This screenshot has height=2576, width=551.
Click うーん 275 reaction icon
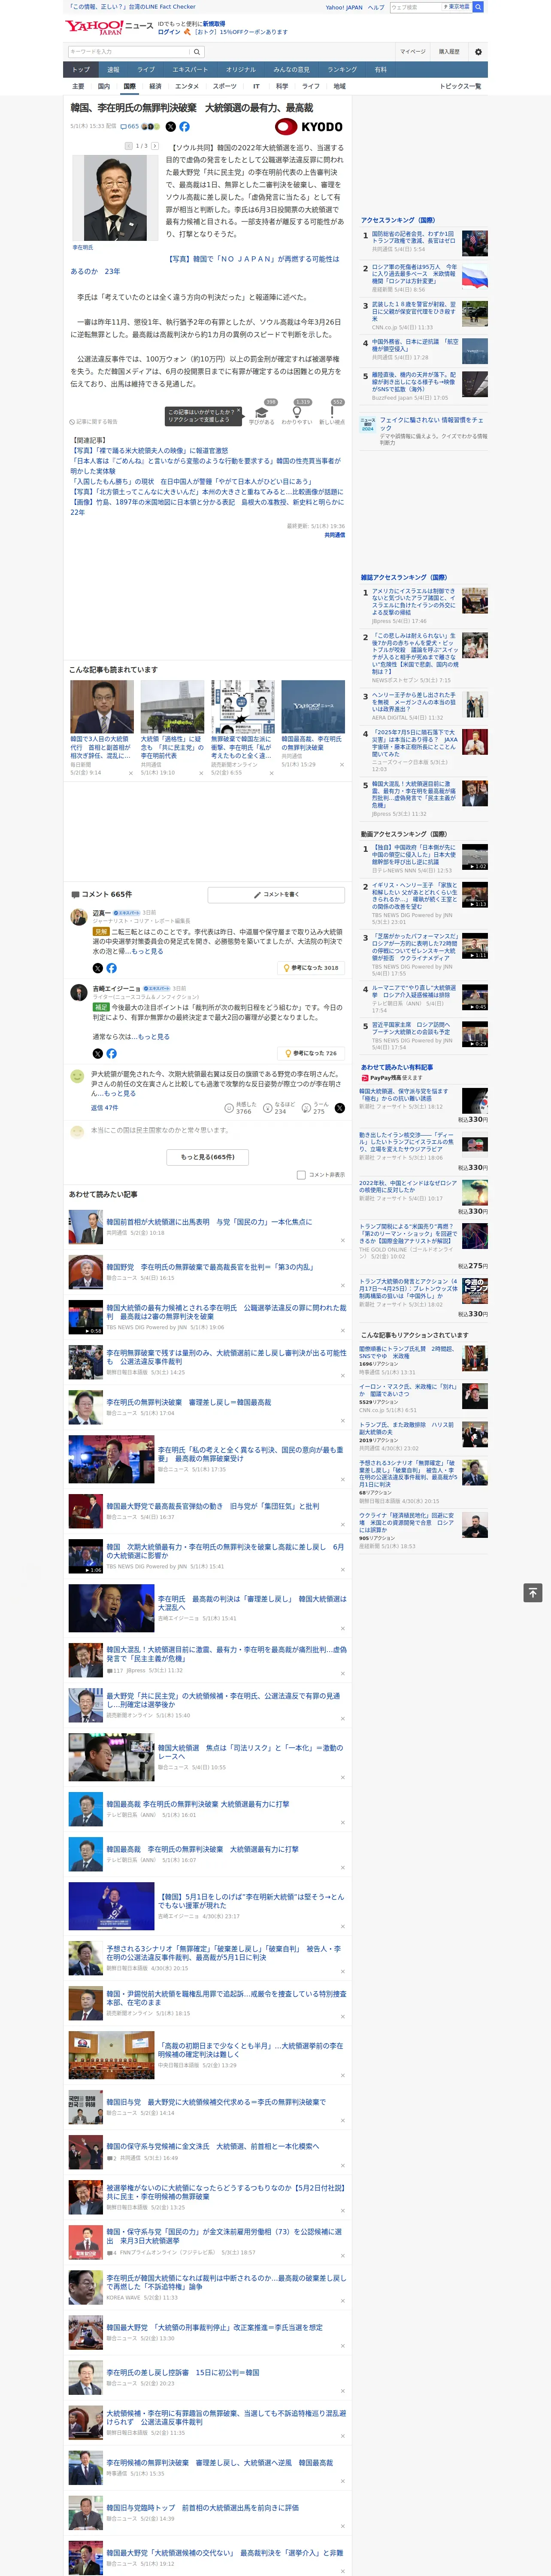point(306,1108)
